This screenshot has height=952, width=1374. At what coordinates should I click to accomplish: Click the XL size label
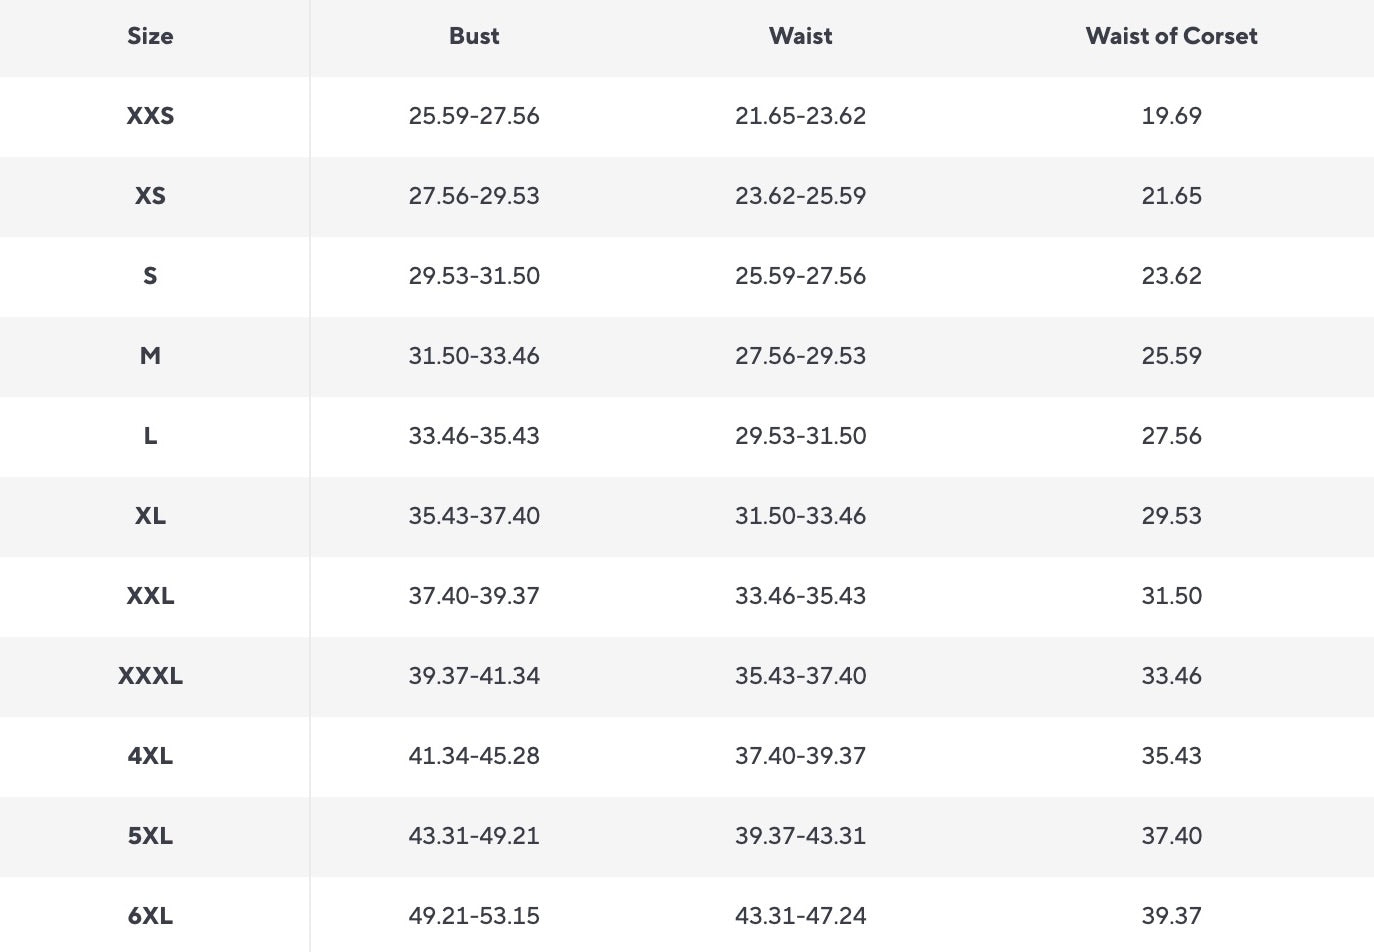coord(150,516)
